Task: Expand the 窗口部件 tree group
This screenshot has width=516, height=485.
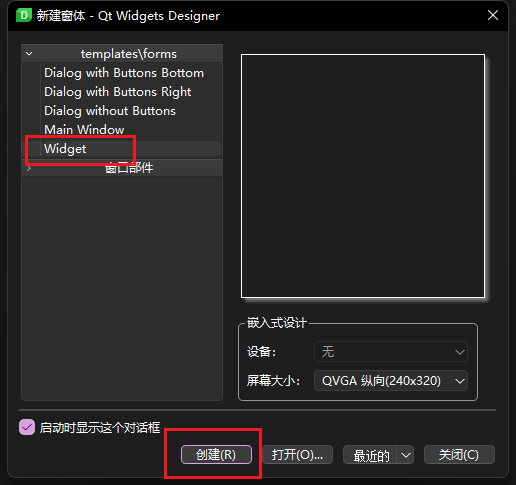Action: [29, 168]
